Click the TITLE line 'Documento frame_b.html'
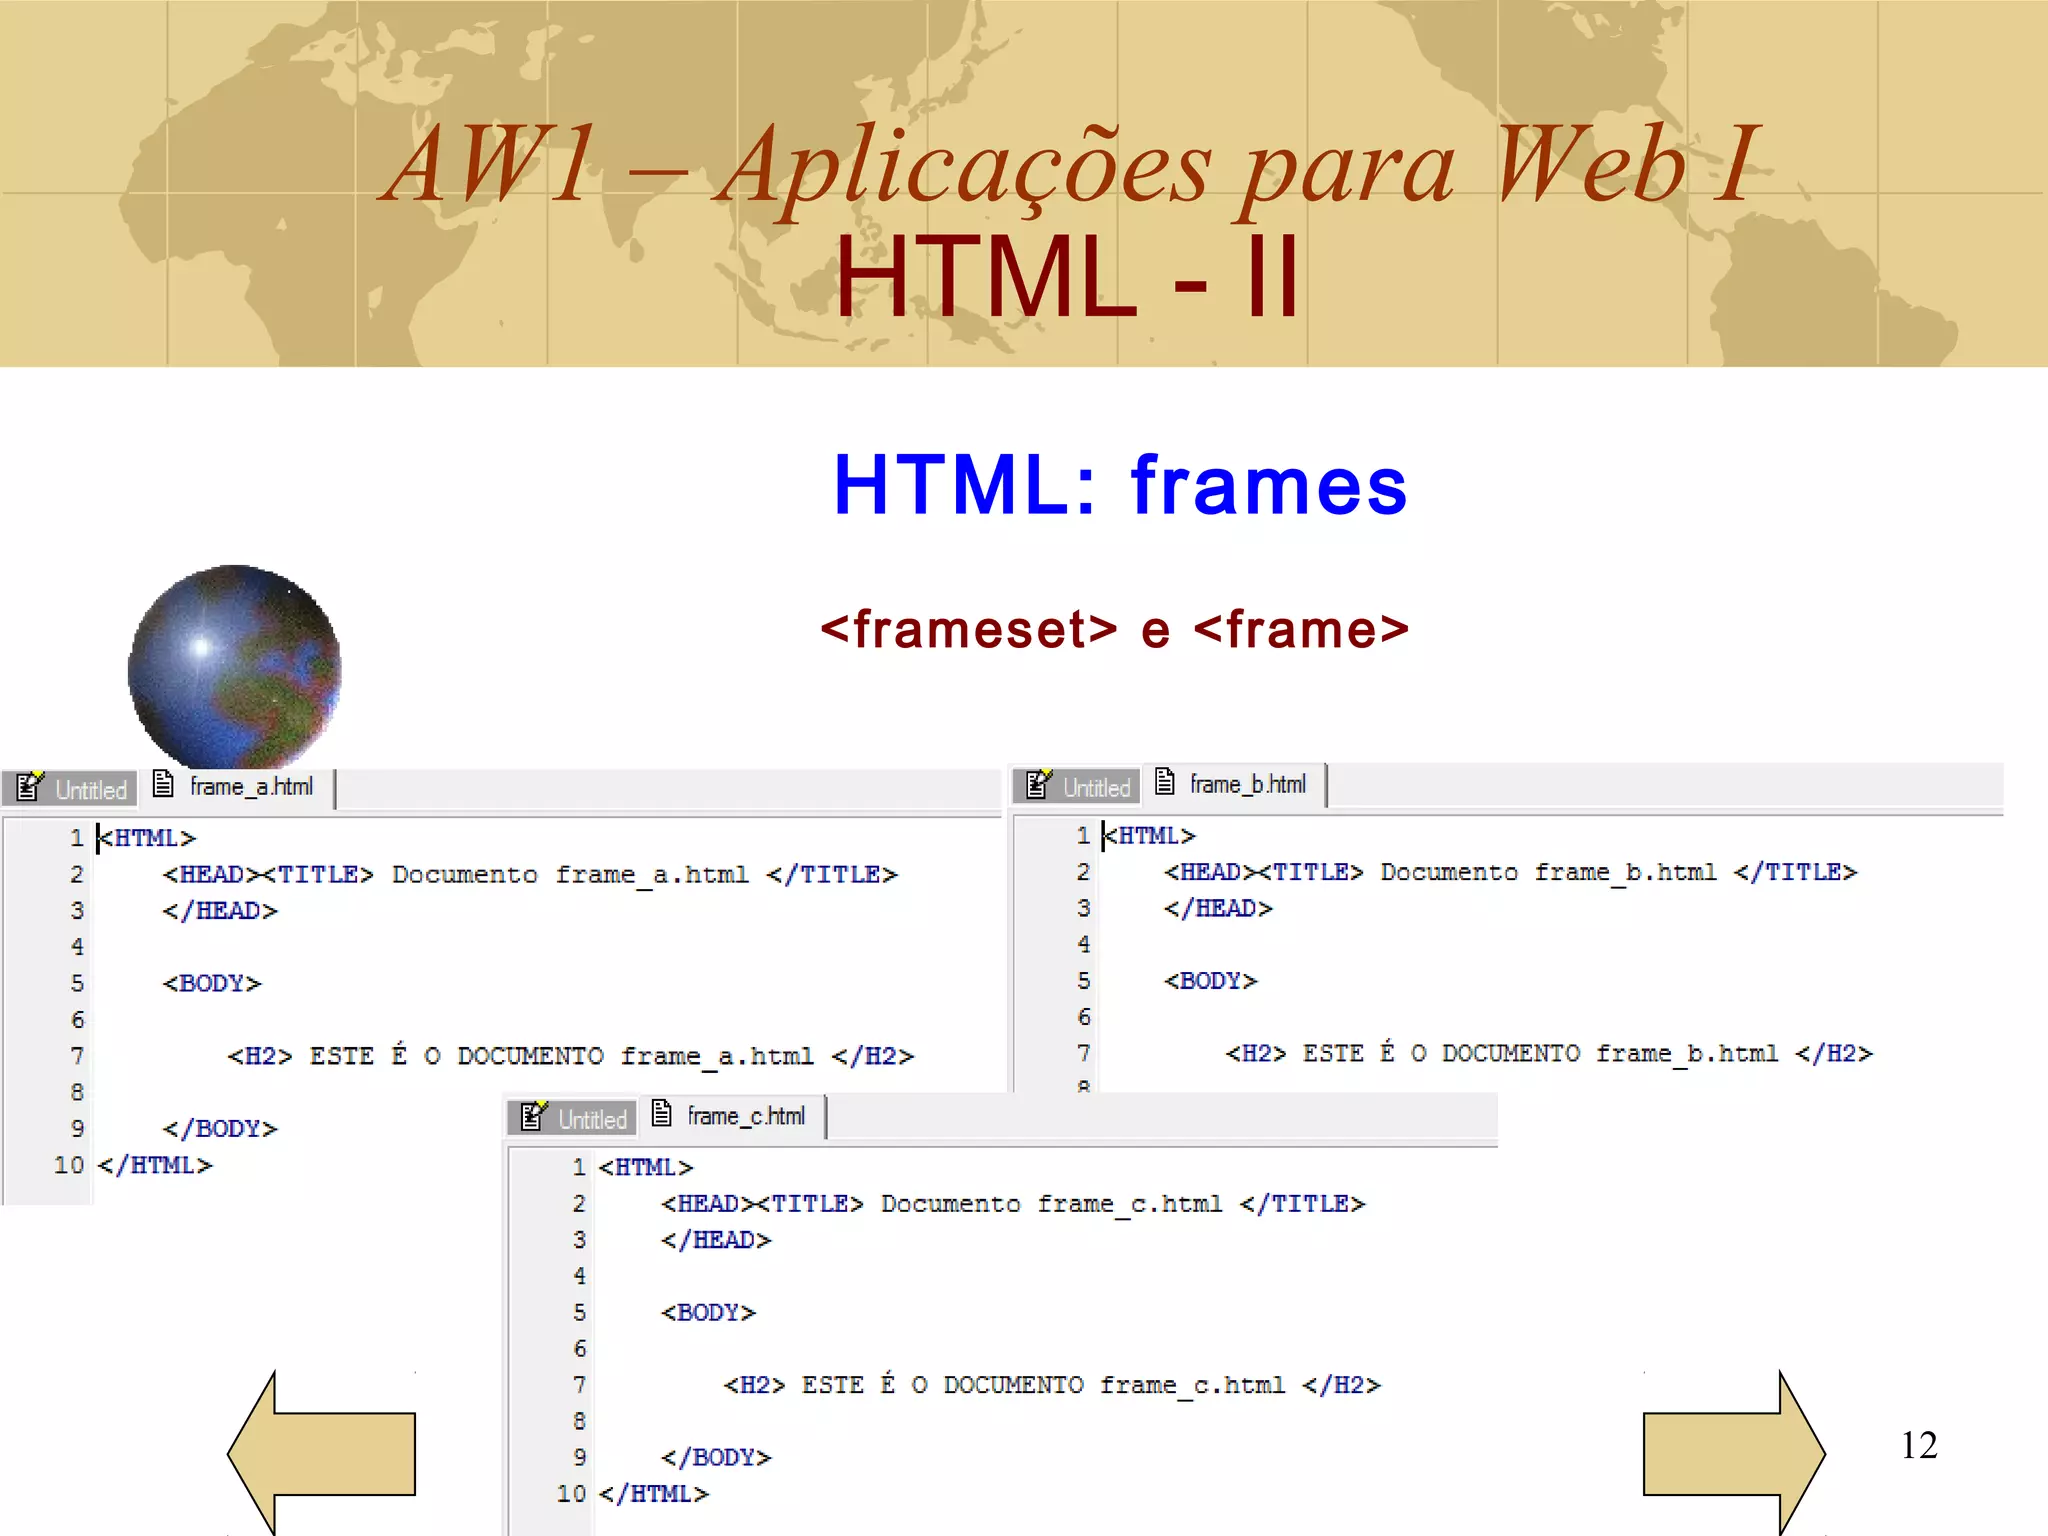 click(1510, 872)
